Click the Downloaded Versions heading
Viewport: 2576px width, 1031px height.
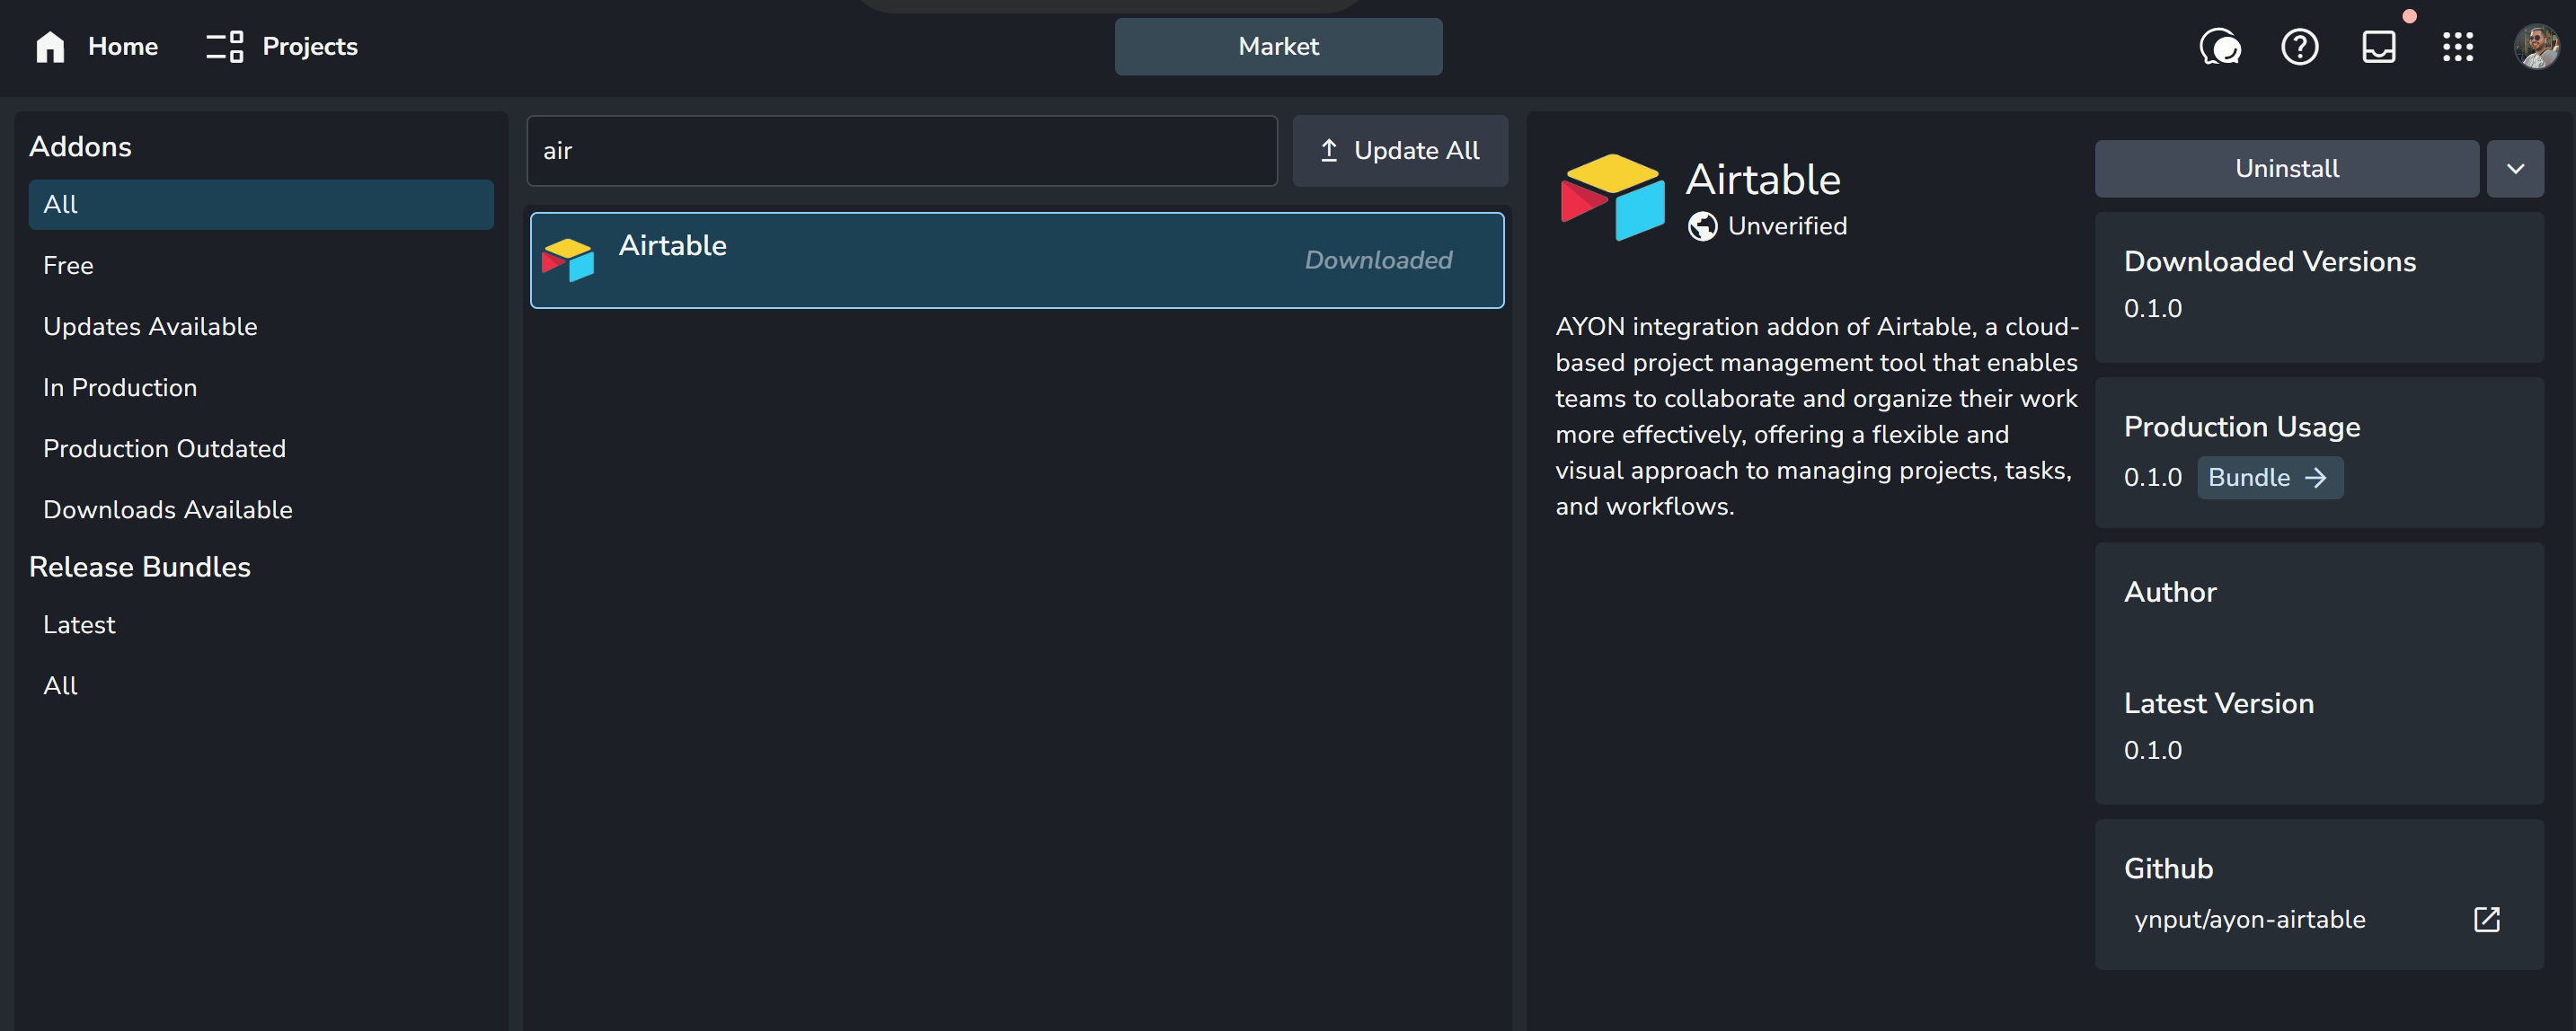2269,262
